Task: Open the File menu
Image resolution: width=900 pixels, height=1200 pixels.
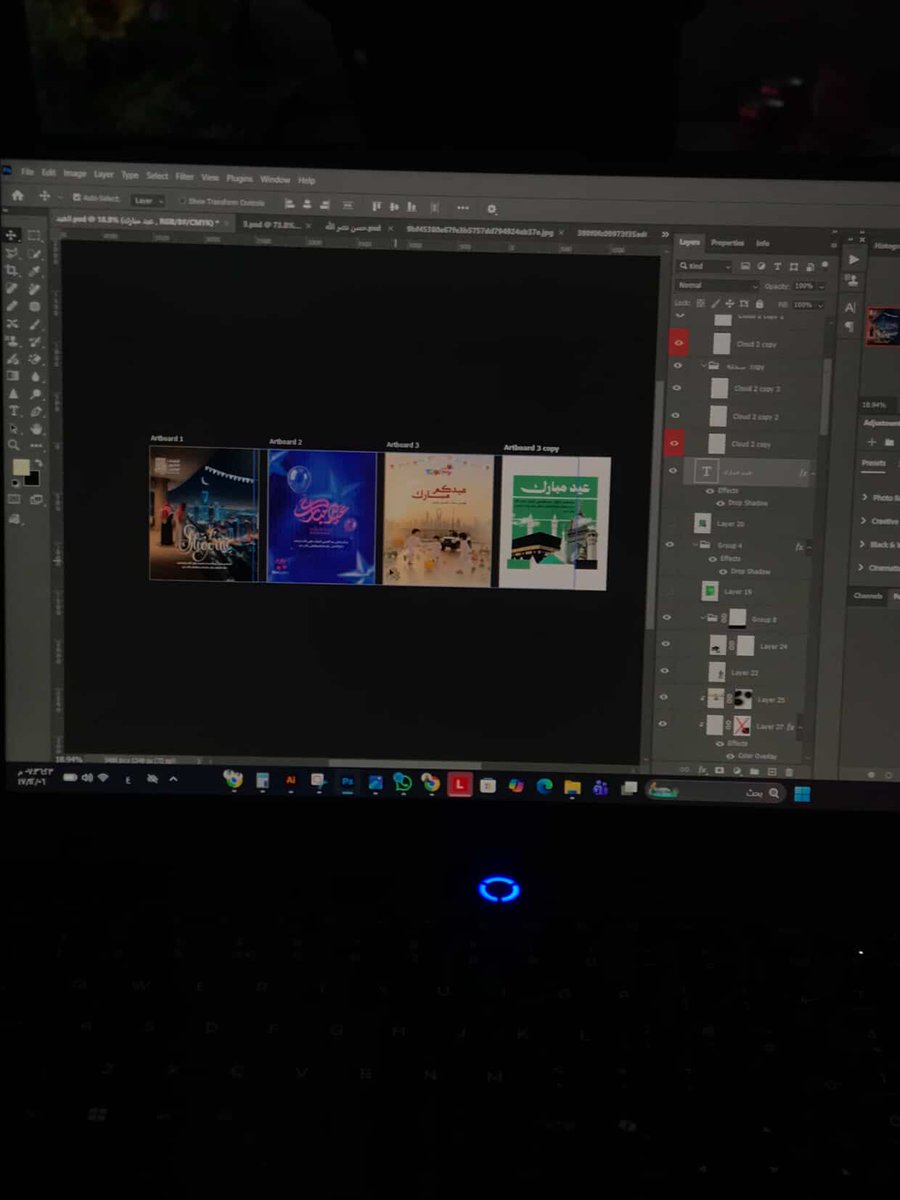Action: (x=27, y=172)
